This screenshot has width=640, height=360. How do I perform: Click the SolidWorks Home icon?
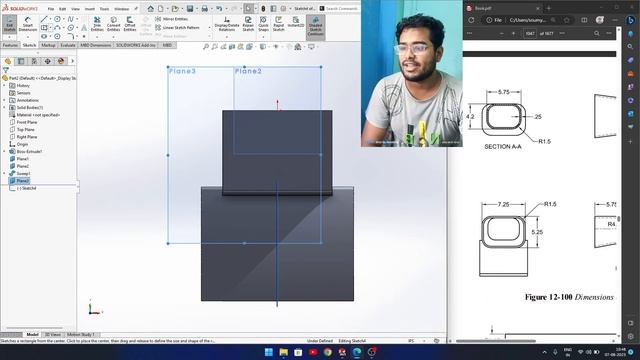[151, 9]
